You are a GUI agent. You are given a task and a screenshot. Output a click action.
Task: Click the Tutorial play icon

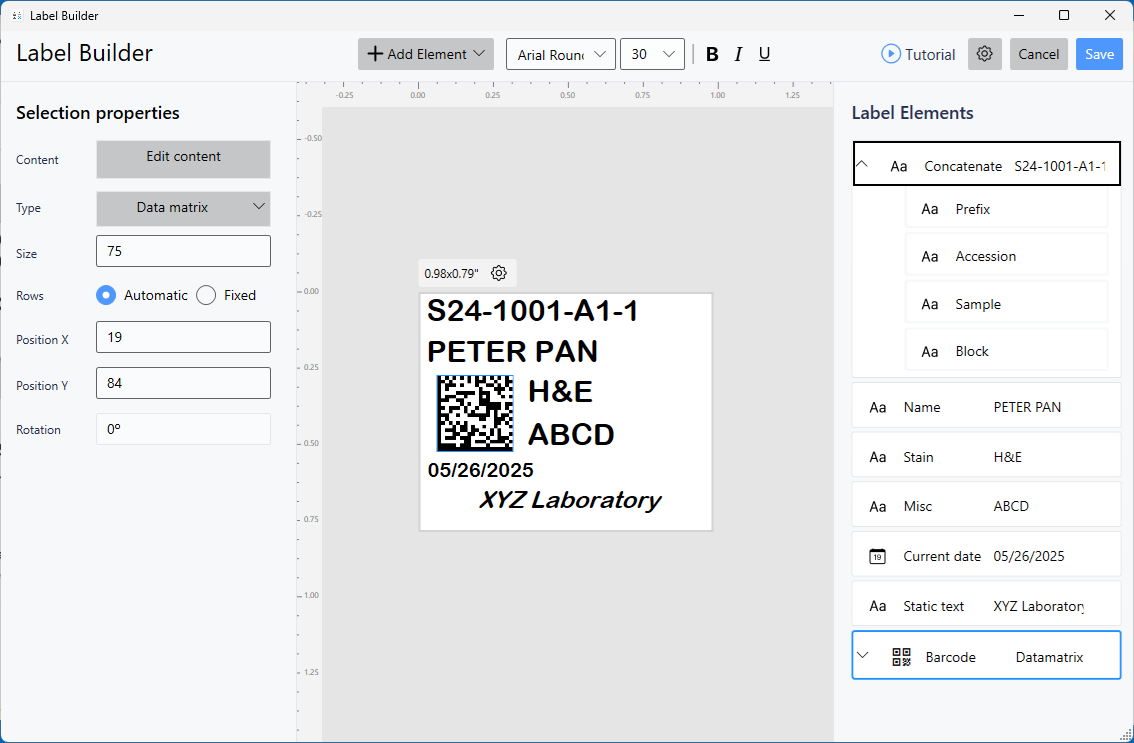point(890,54)
